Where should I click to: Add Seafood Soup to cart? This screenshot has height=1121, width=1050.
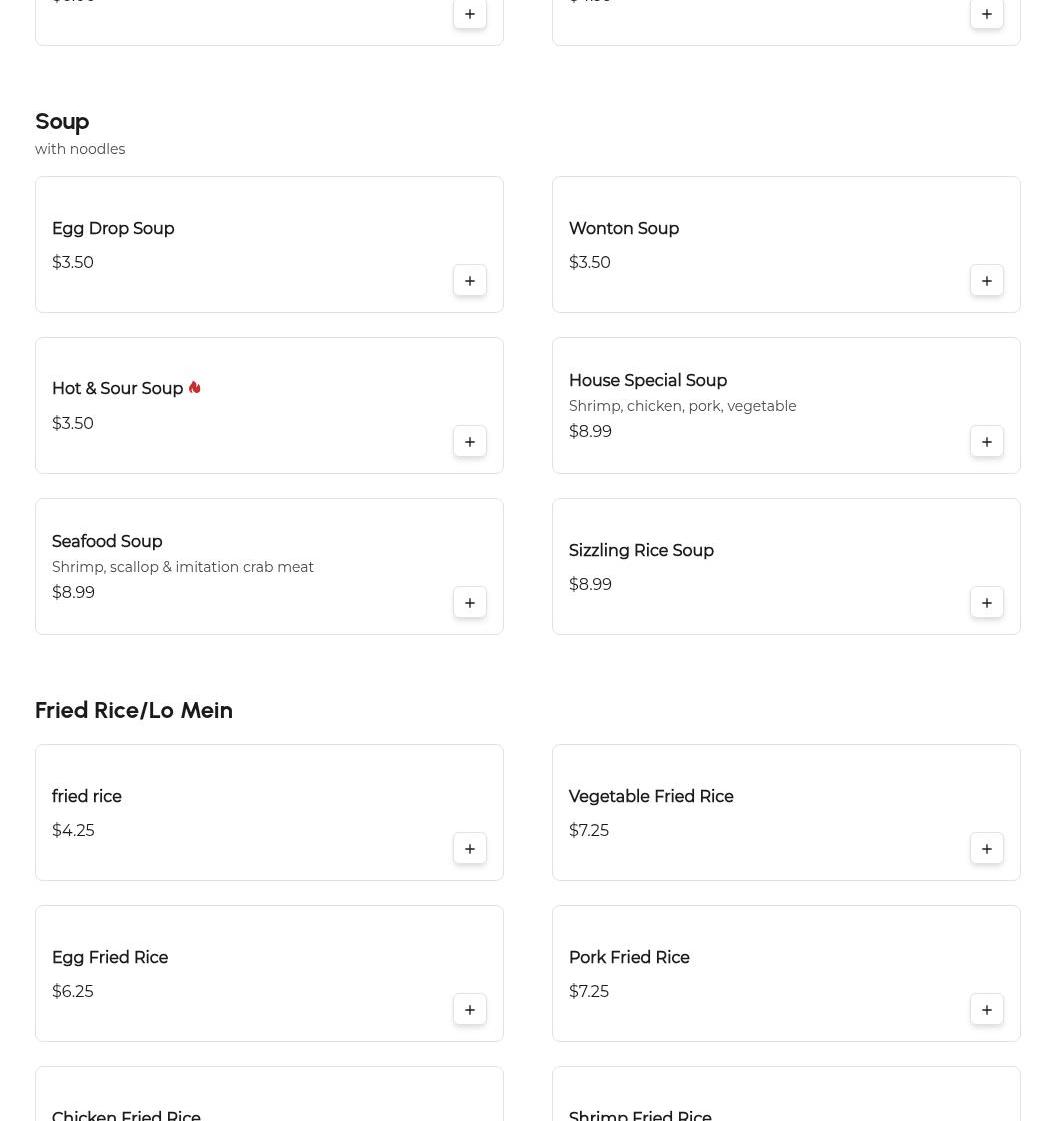470,603
